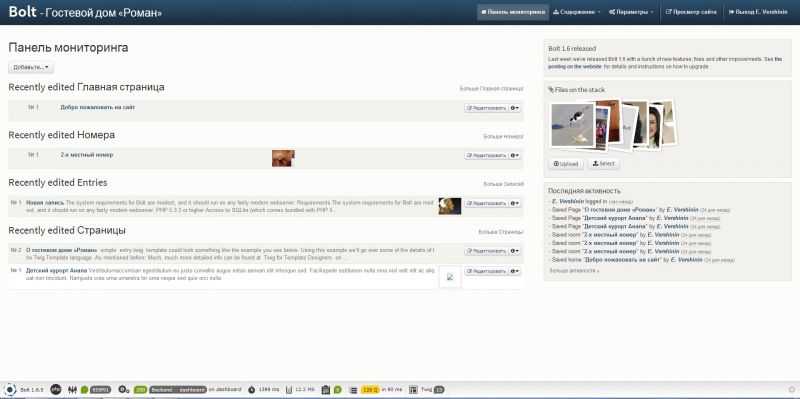
Task: Click the Symfony circle logo in debug toolbar
Action: (x=9, y=389)
